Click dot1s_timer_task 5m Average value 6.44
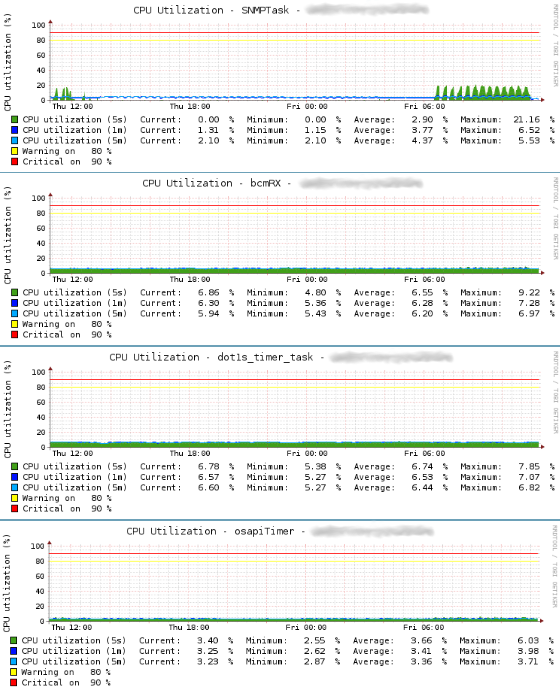The image size is (560, 693). tap(422, 488)
